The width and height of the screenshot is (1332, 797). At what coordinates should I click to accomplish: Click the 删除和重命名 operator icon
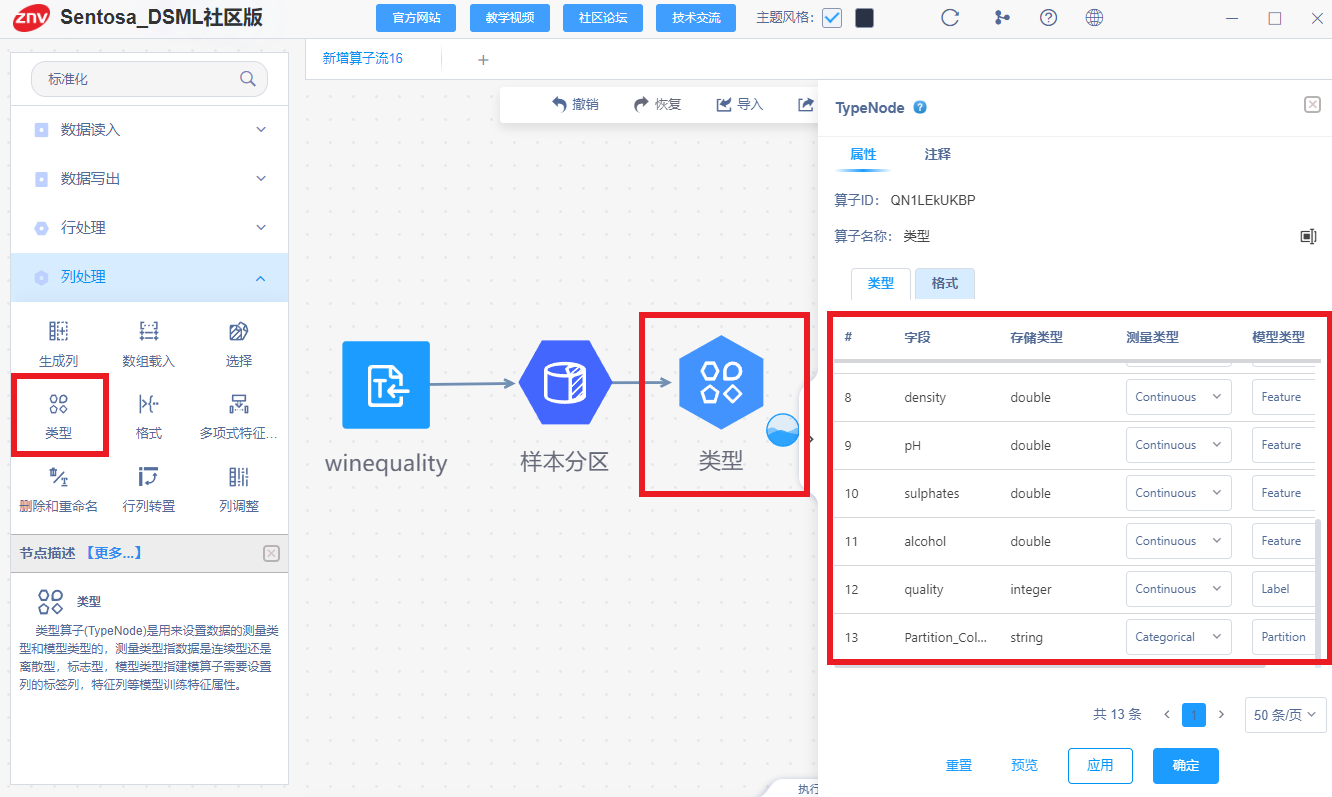click(x=59, y=477)
